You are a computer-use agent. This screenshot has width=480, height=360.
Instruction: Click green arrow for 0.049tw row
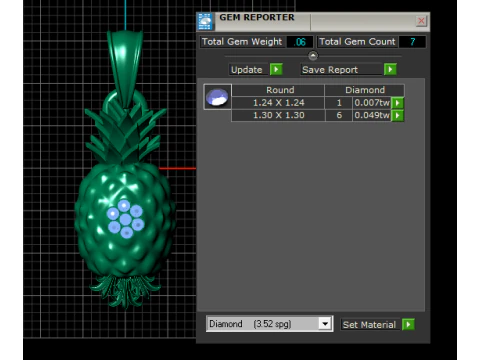click(397, 116)
